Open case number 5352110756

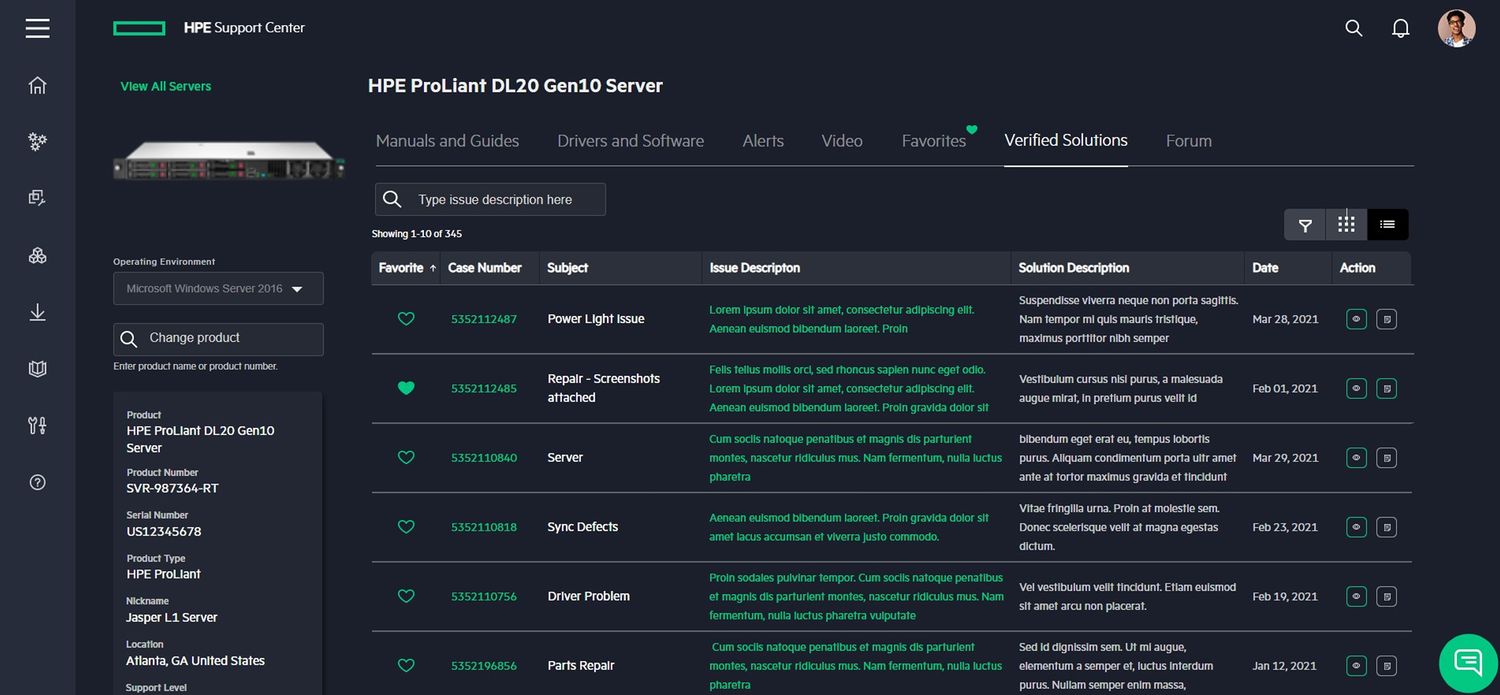pyautogui.click(x=484, y=597)
